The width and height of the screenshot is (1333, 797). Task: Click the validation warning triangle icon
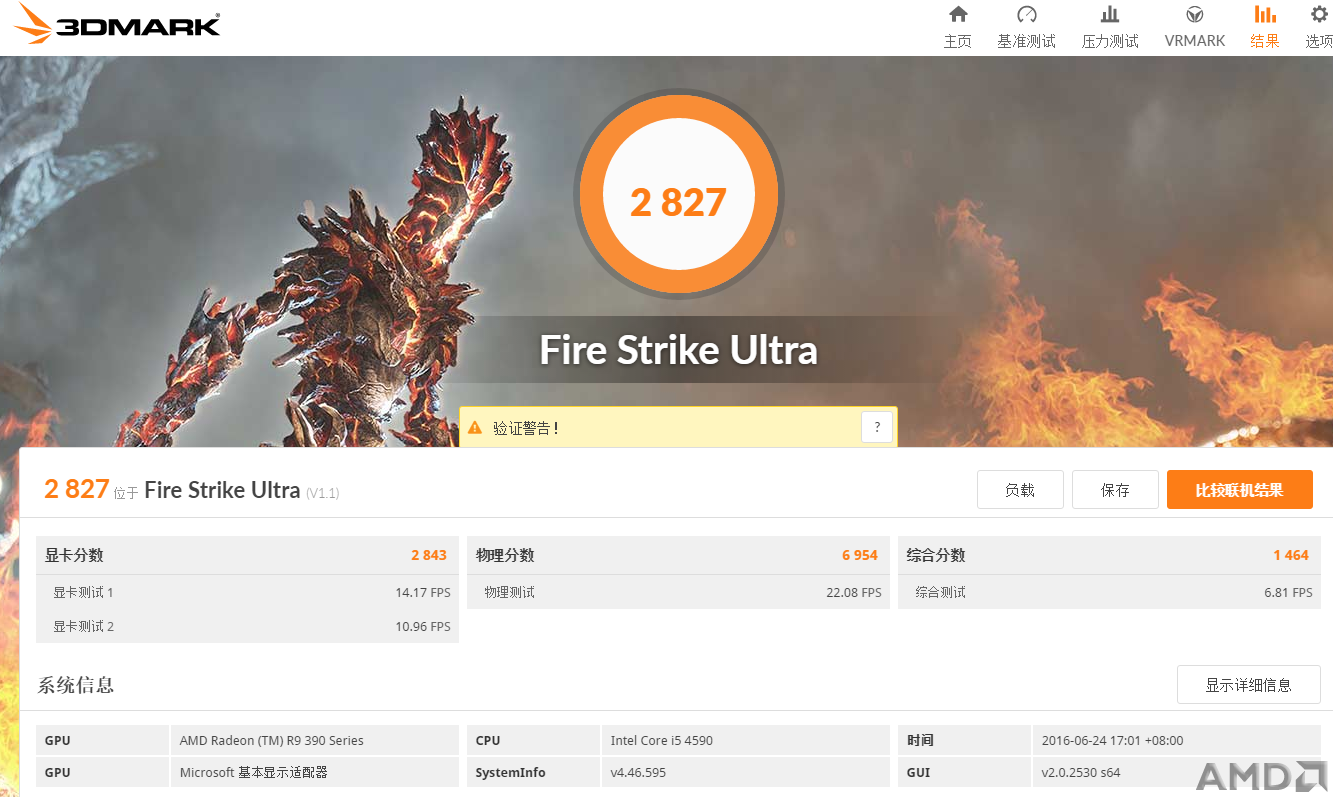coord(475,427)
